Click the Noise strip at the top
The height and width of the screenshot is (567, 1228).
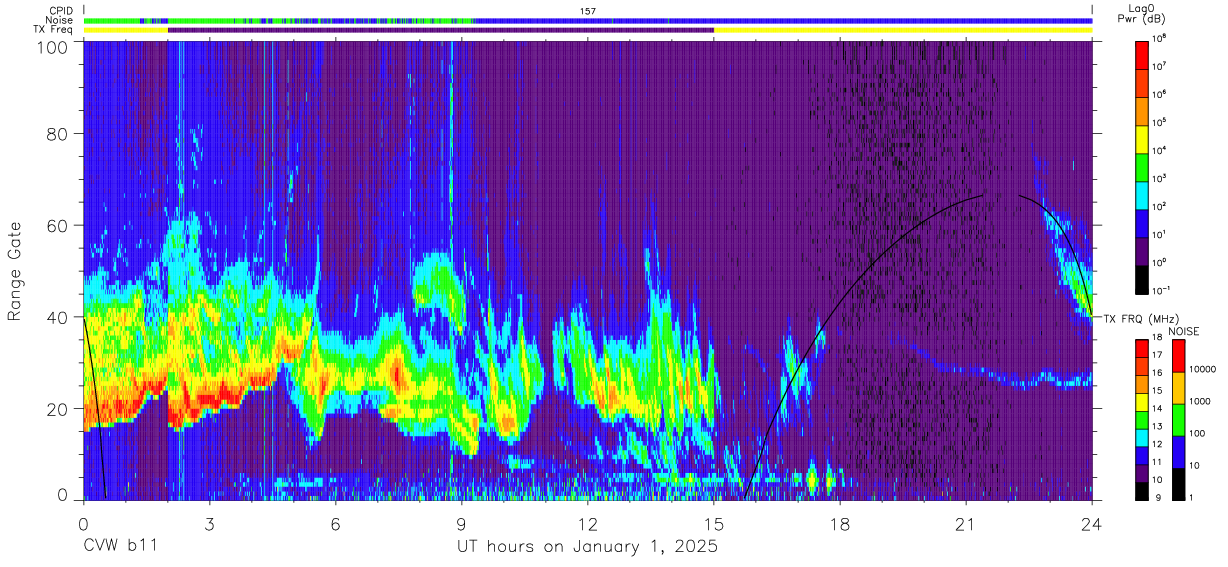588,20
